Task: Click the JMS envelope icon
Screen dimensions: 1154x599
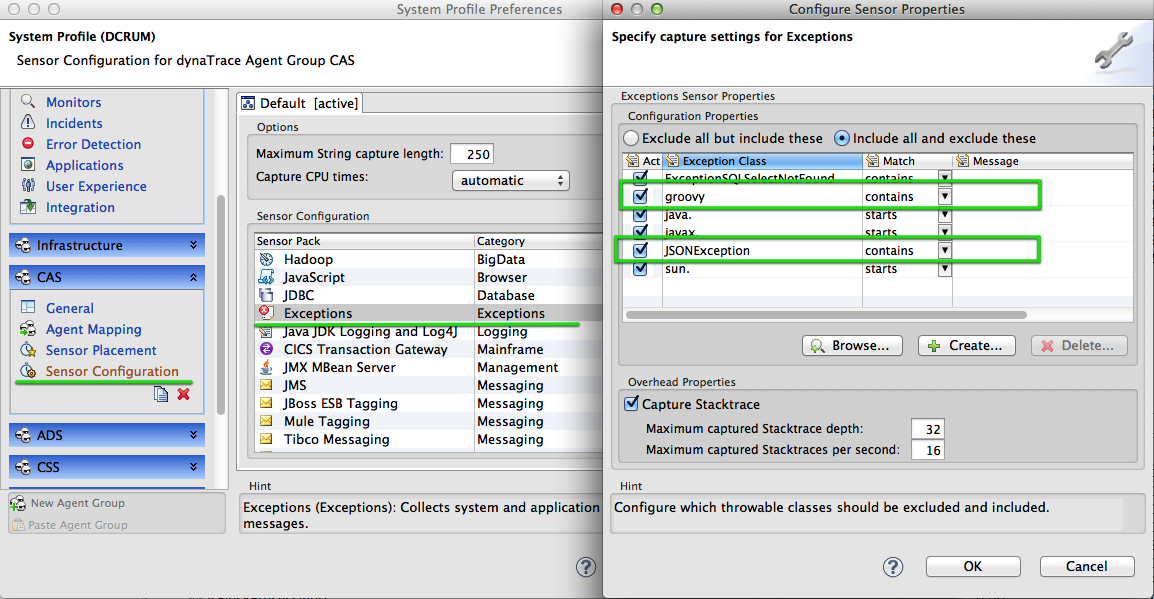Action: 266,385
